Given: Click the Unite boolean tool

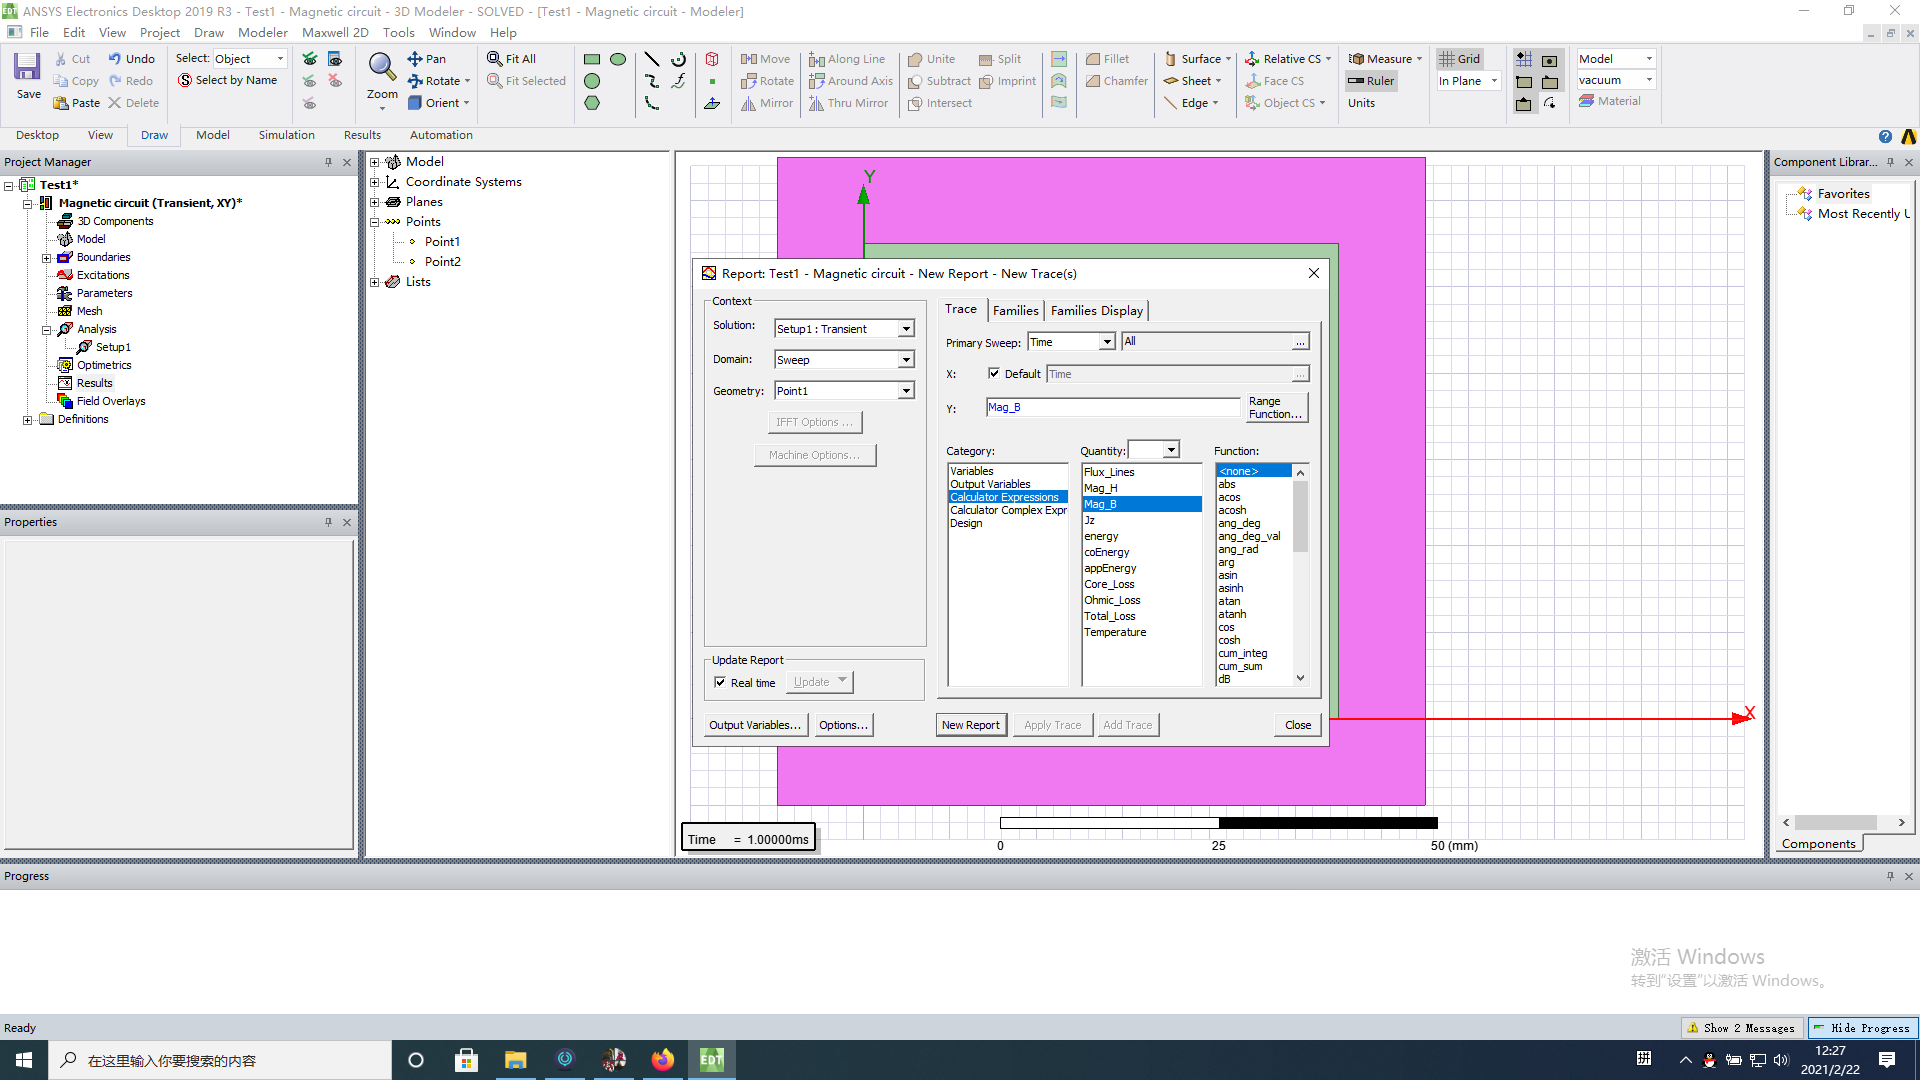Looking at the screenshot, I should (x=931, y=58).
